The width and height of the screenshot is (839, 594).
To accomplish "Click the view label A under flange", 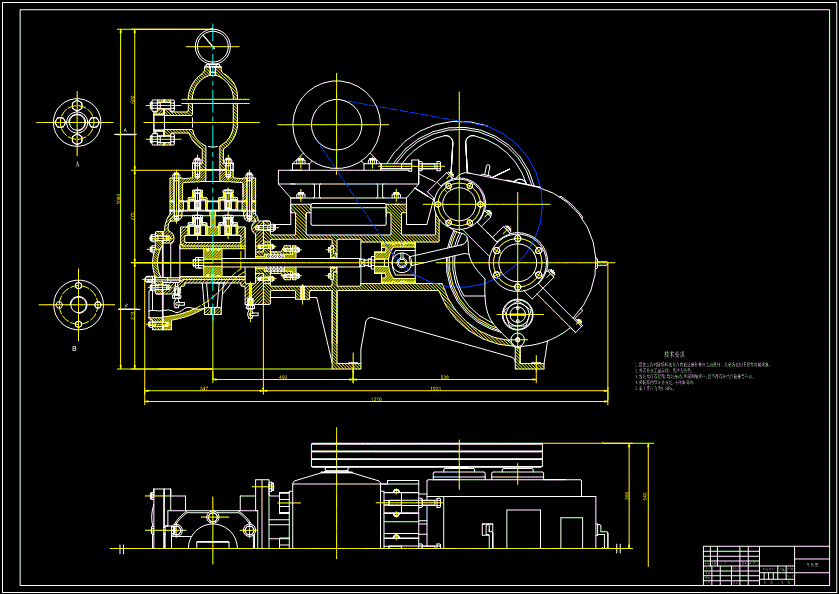I will click(x=77, y=166).
